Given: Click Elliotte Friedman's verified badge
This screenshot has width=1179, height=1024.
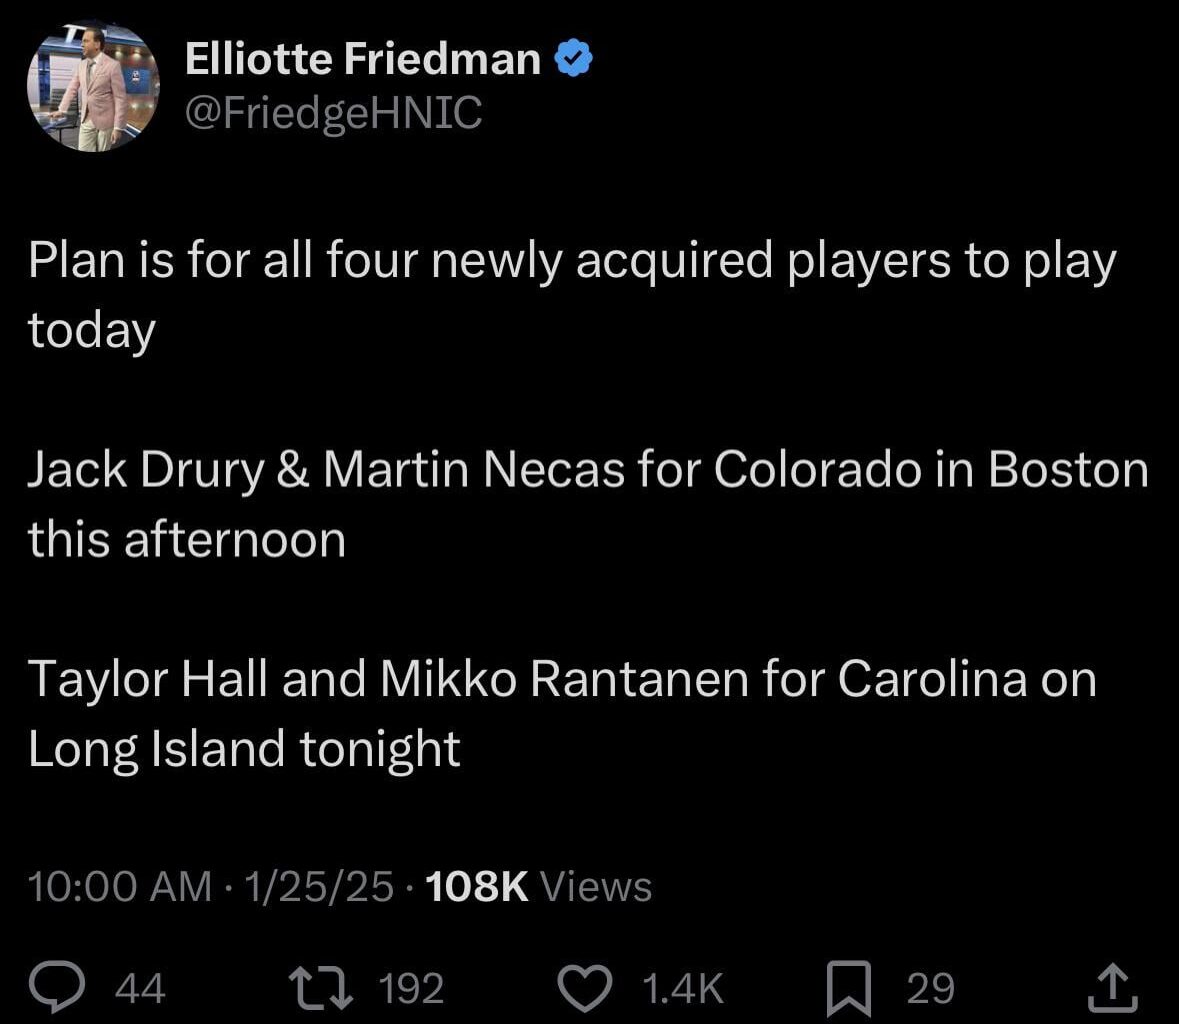Looking at the screenshot, I should click(572, 58).
